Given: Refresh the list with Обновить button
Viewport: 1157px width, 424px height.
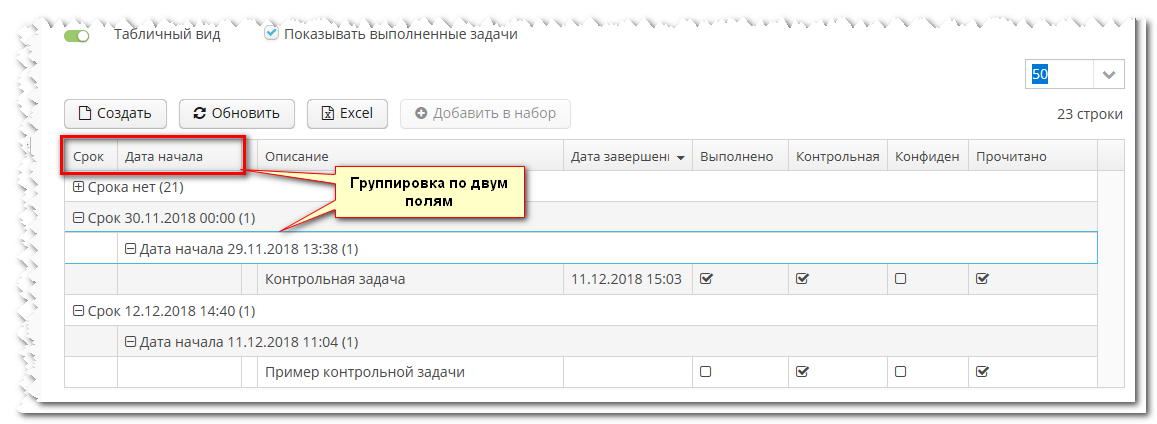Looking at the screenshot, I should tap(236, 114).
